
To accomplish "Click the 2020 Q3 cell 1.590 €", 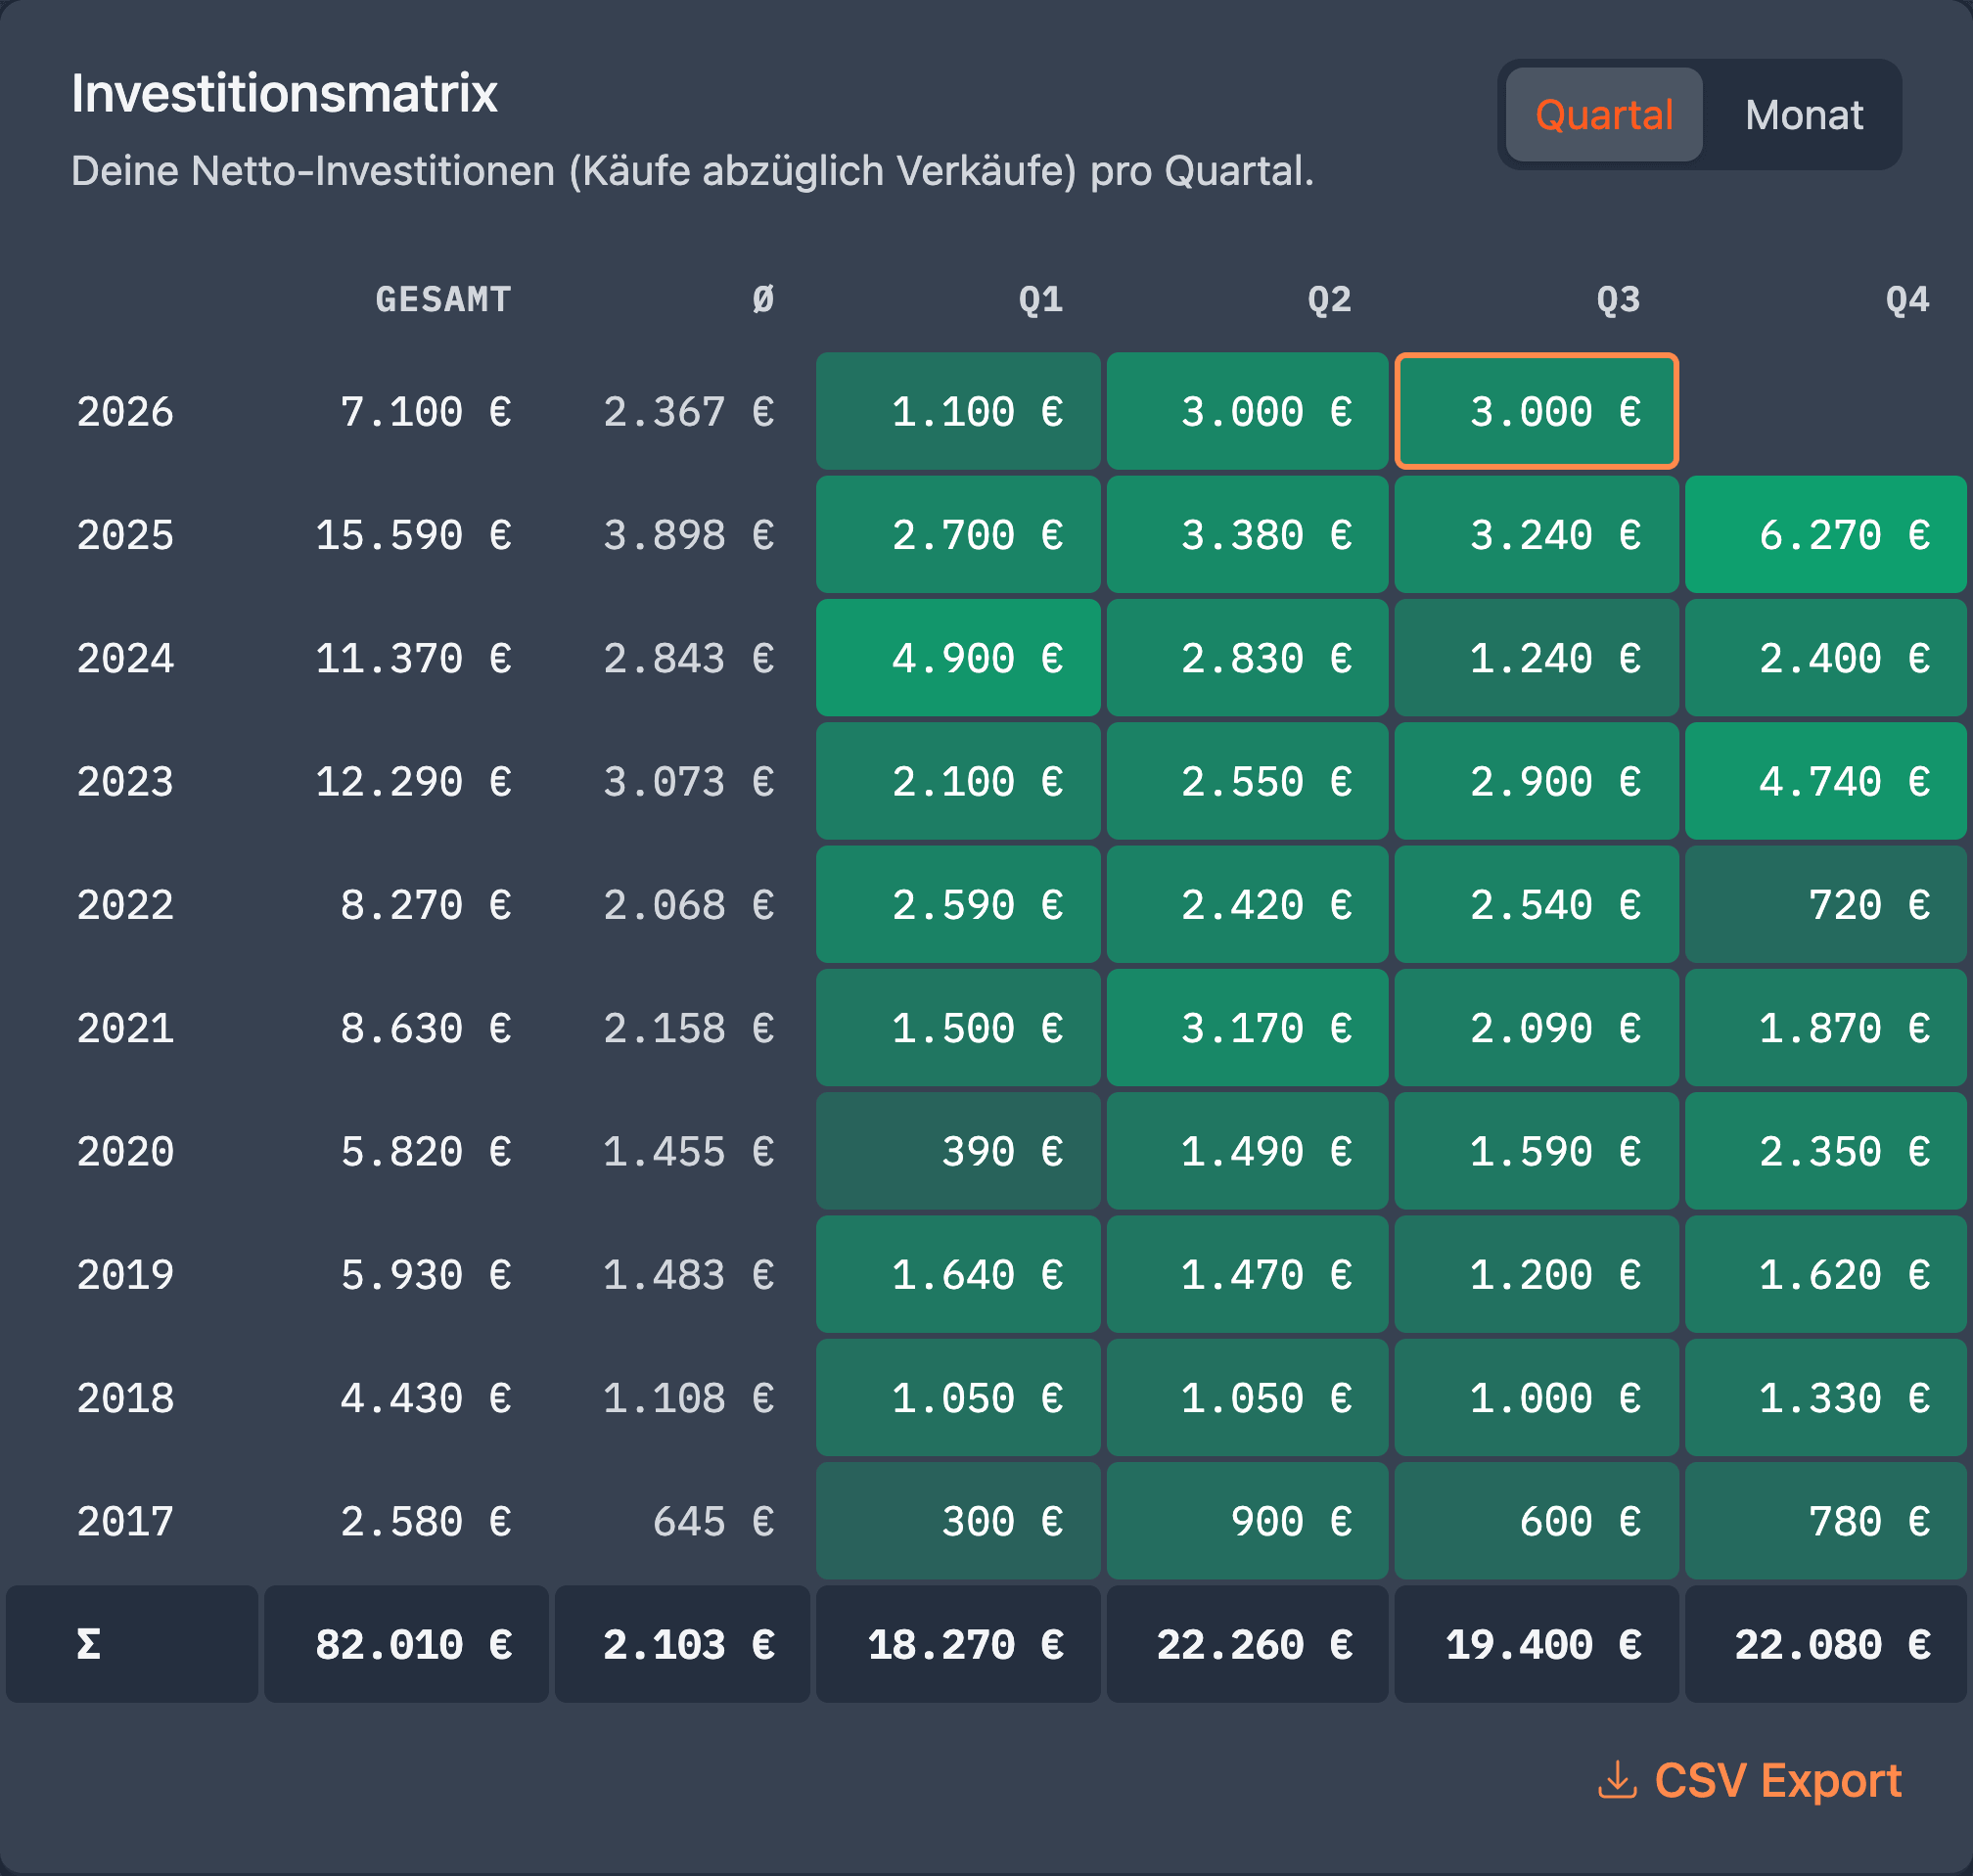I will [x=1536, y=1151].
